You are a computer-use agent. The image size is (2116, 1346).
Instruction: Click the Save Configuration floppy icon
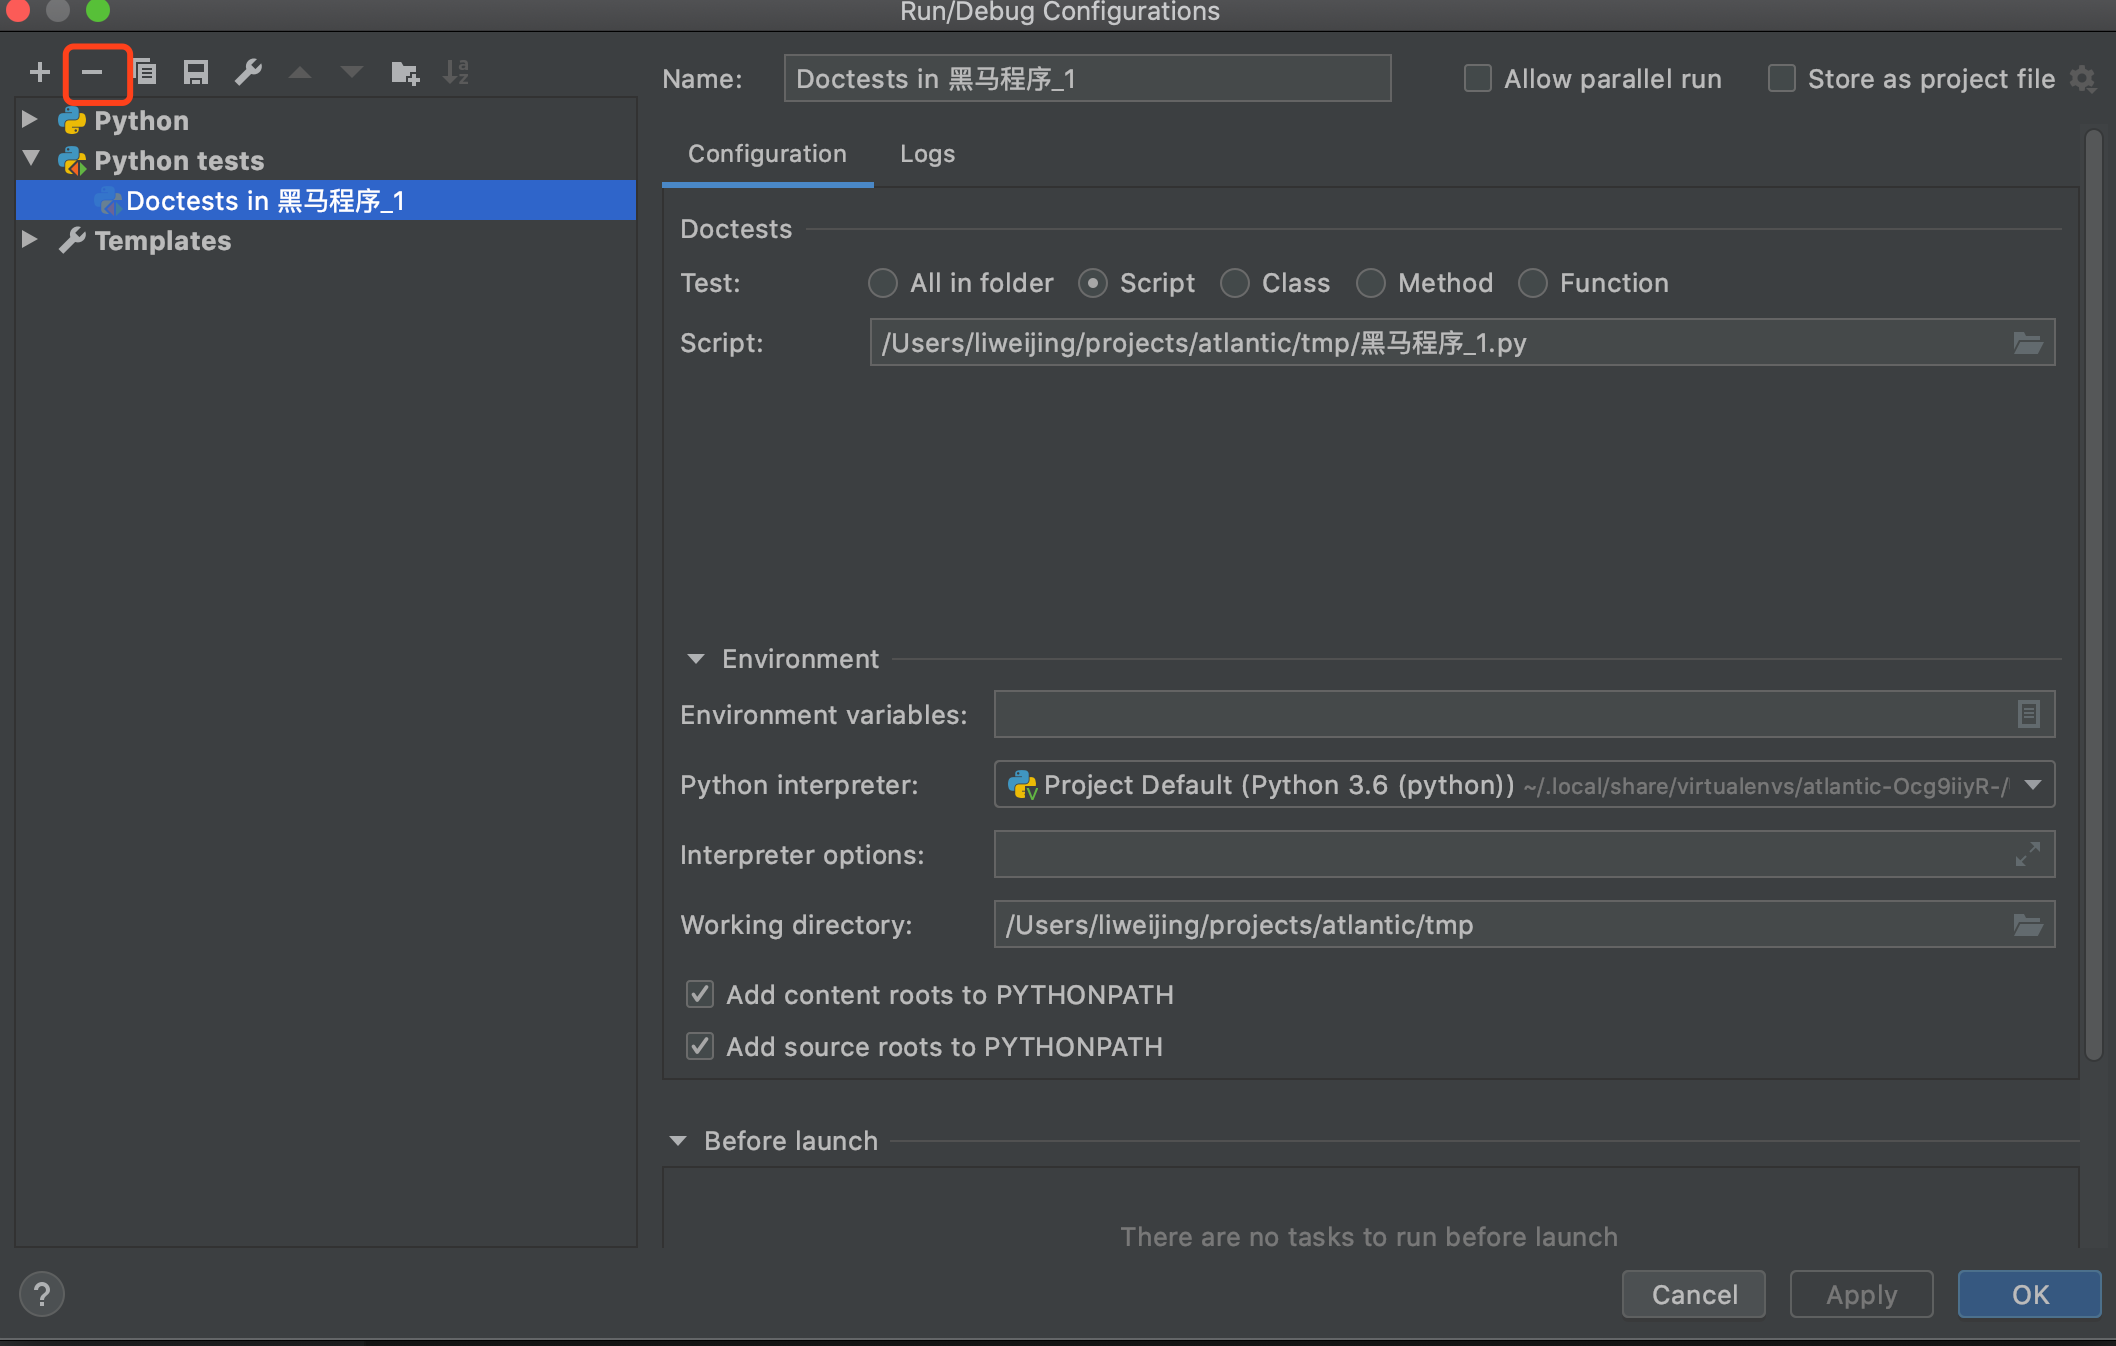coord(196,72)
